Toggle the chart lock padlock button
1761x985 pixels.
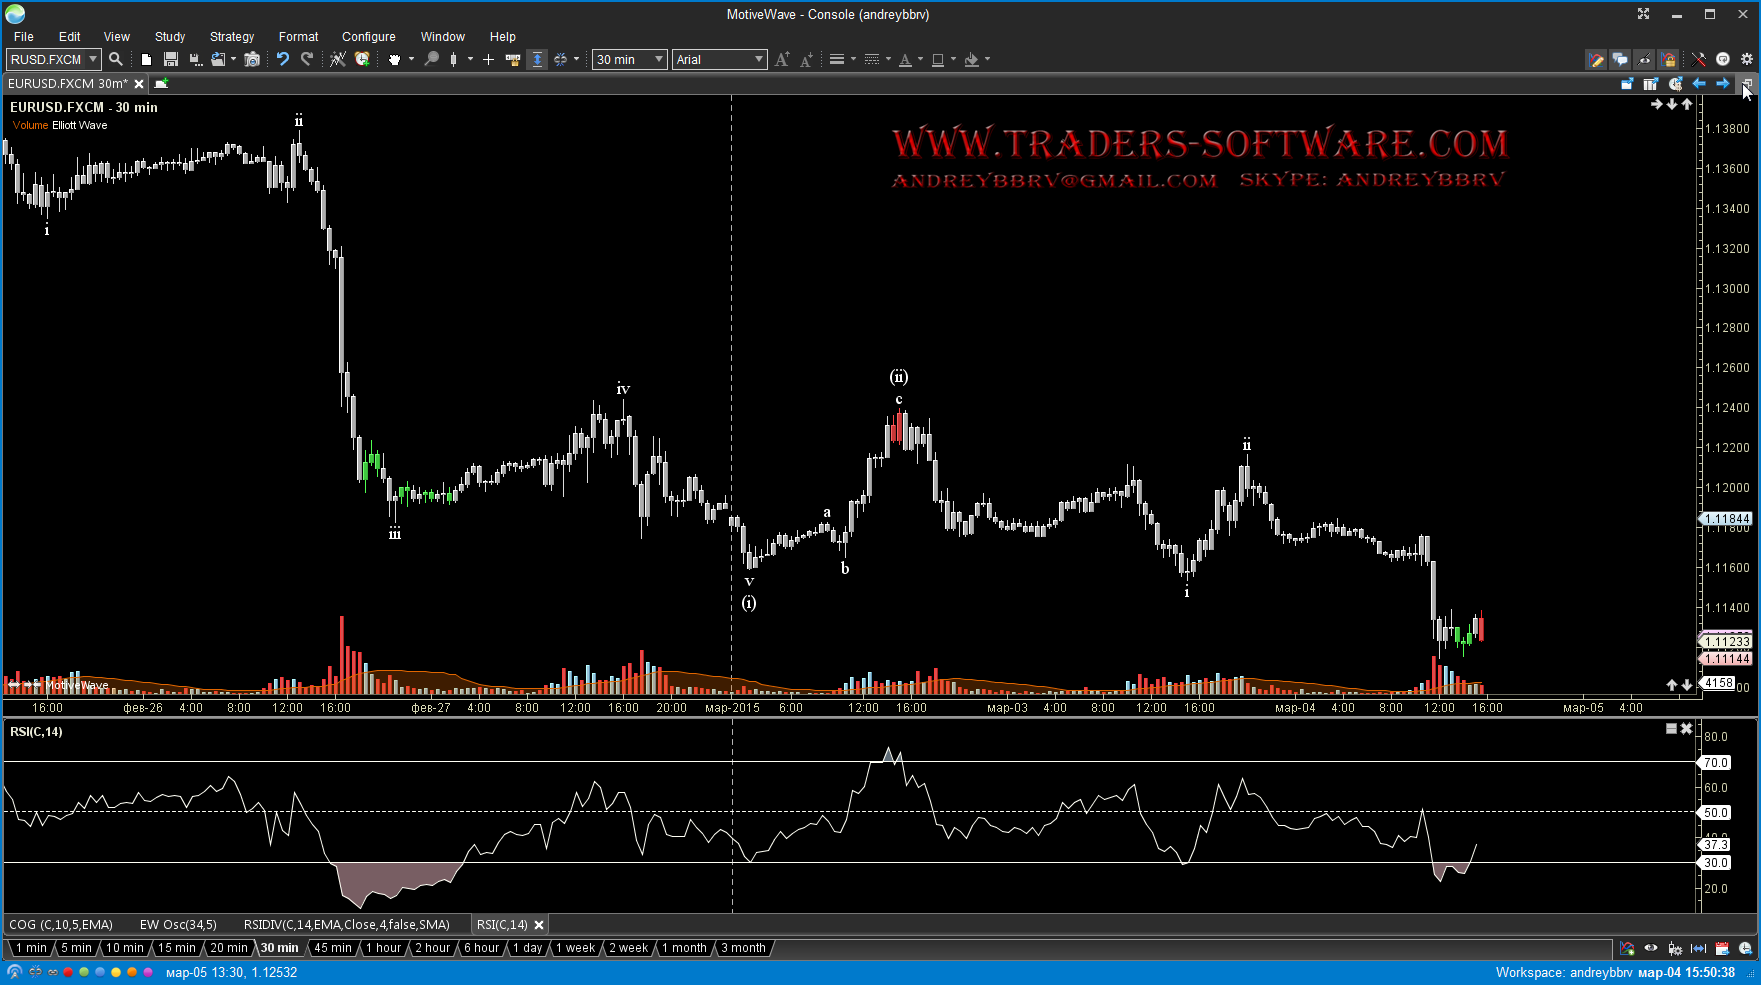(1668, 59)
